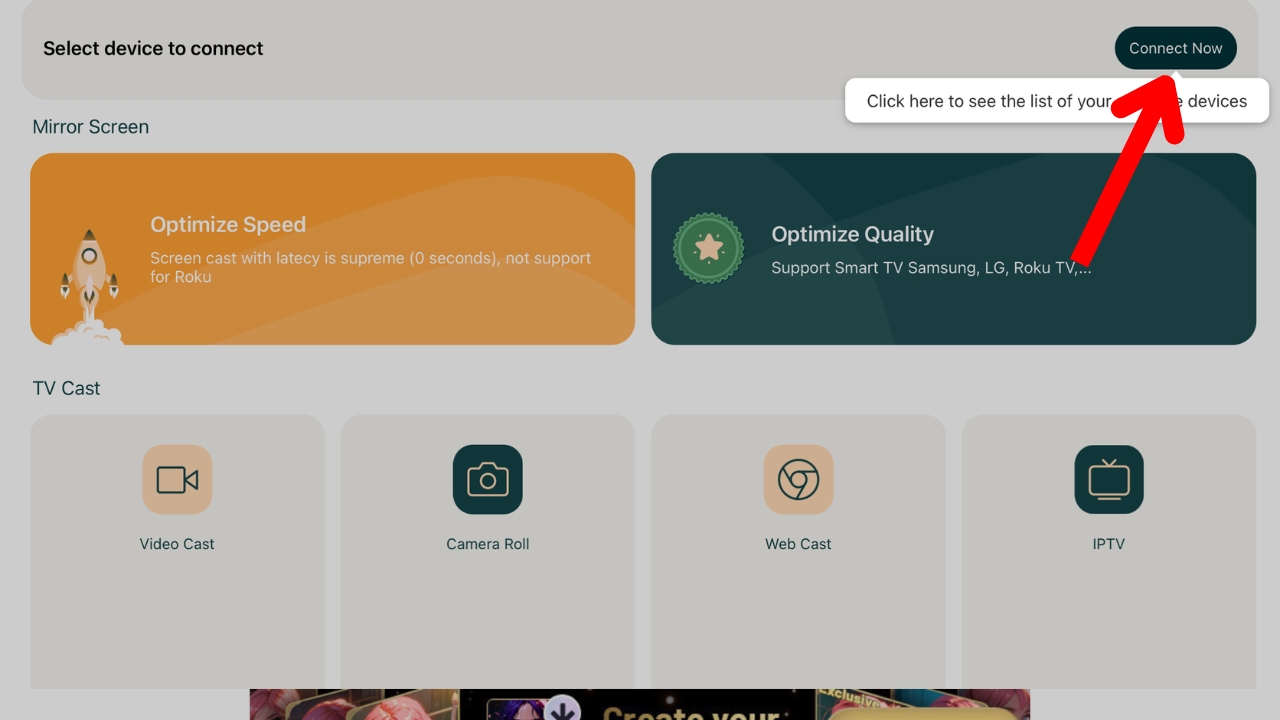Click the 'Select device to connect' text
Viewport: 1280px width, 720px height.
click(153, 48)
